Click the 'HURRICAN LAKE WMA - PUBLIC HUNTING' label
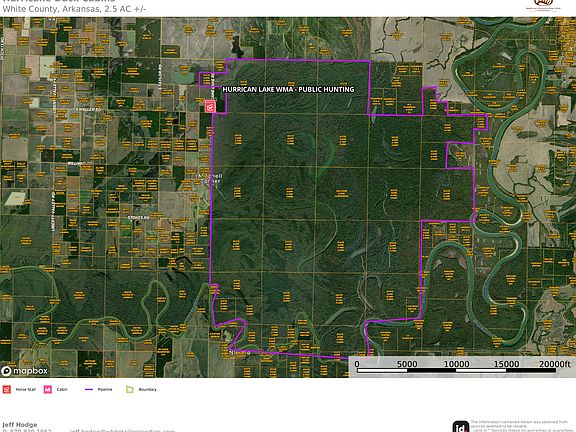Image resolution: width=576 pixels, height=432 pixels. (288, 89)
